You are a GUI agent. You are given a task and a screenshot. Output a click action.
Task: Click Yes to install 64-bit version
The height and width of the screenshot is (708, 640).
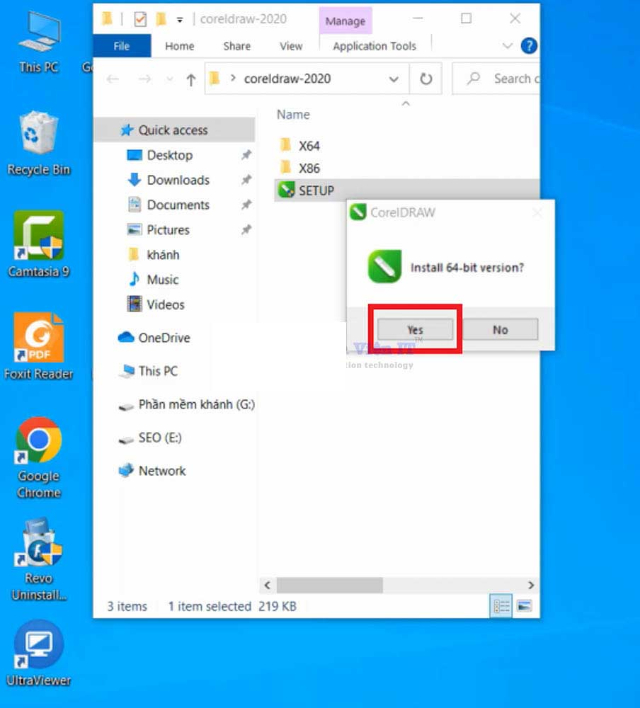pos(415,329)
